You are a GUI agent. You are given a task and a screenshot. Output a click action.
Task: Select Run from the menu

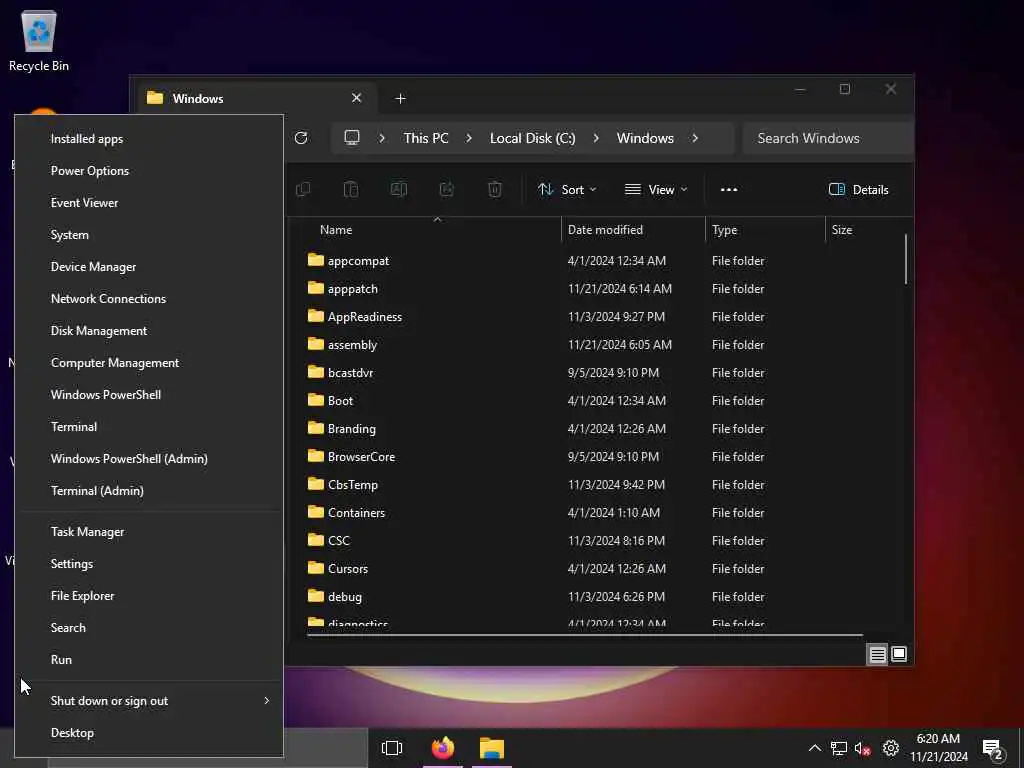click(x=149, y=660)
